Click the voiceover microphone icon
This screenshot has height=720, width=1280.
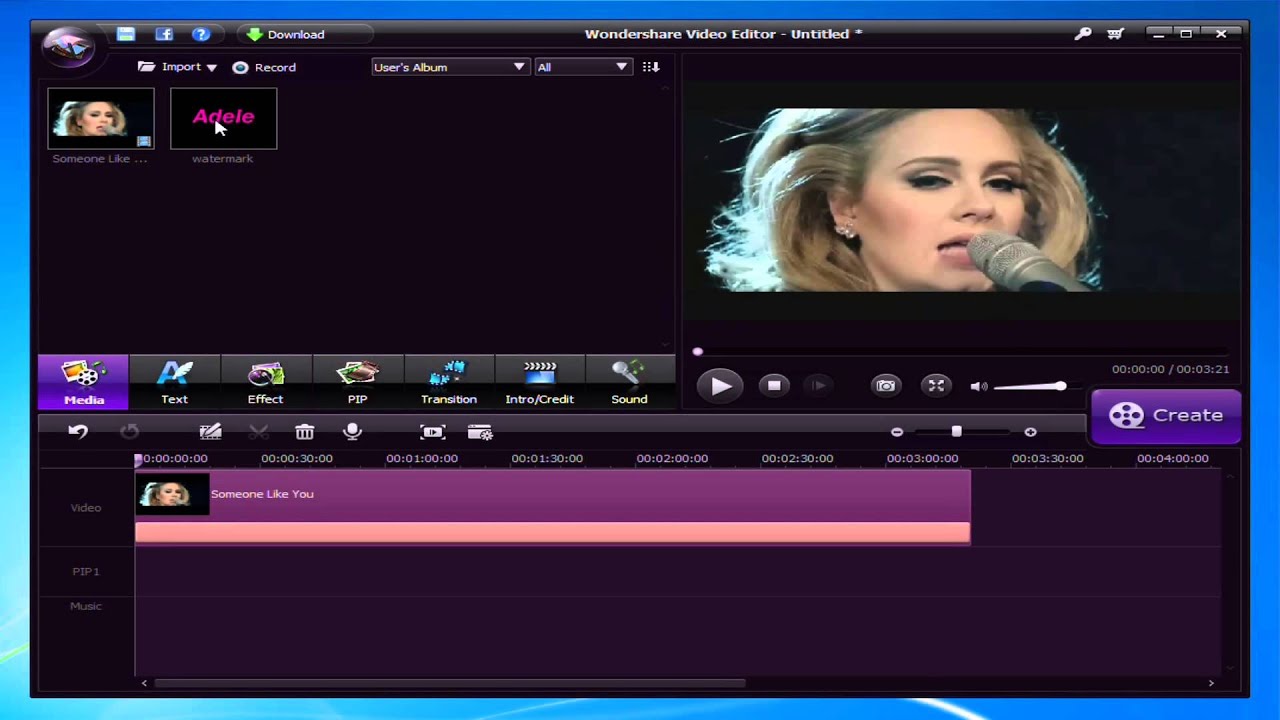point(352,432)
